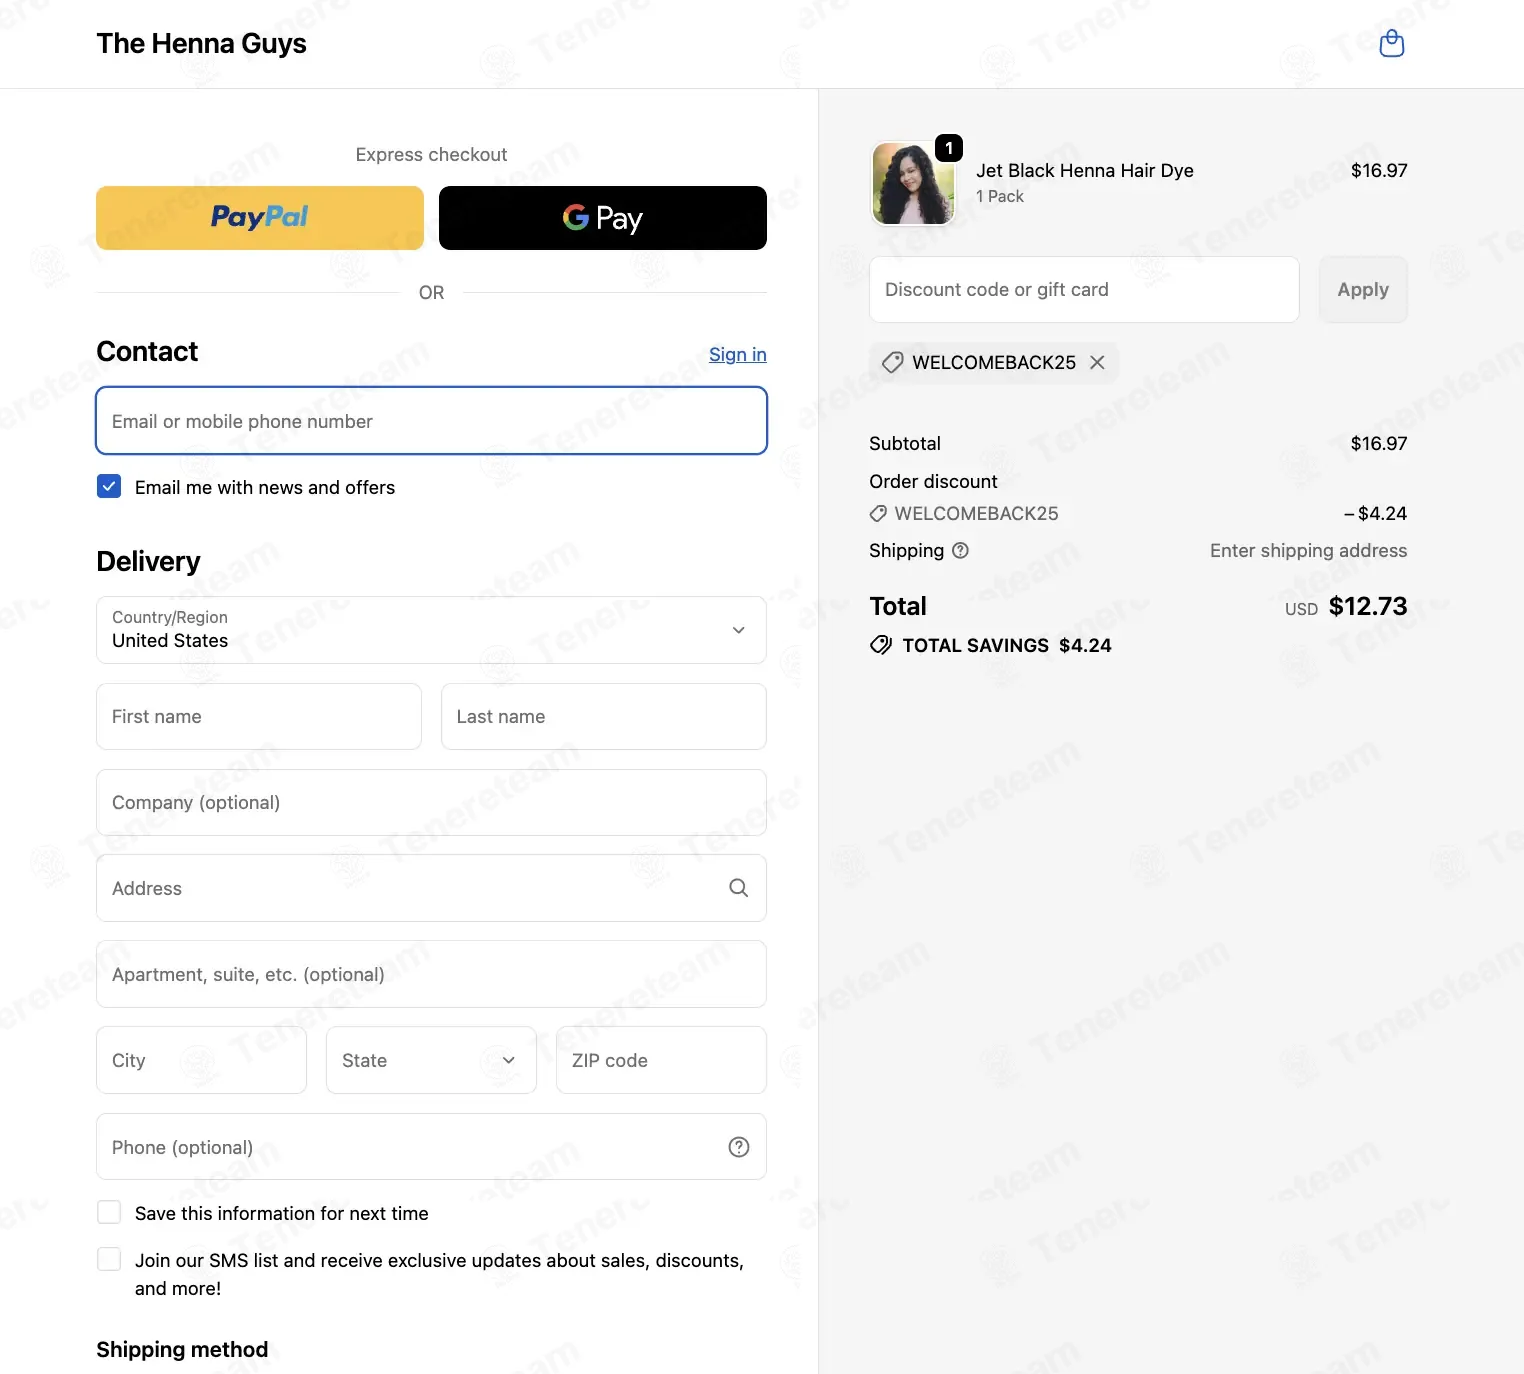The height and width of the screenshot is (1374, 1524).
Task: Click the total savings tag icon
Action: (x=881, y=645)
